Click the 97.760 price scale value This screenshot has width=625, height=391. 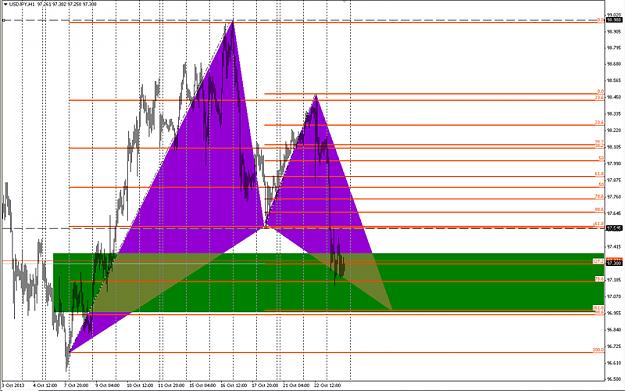614,197
